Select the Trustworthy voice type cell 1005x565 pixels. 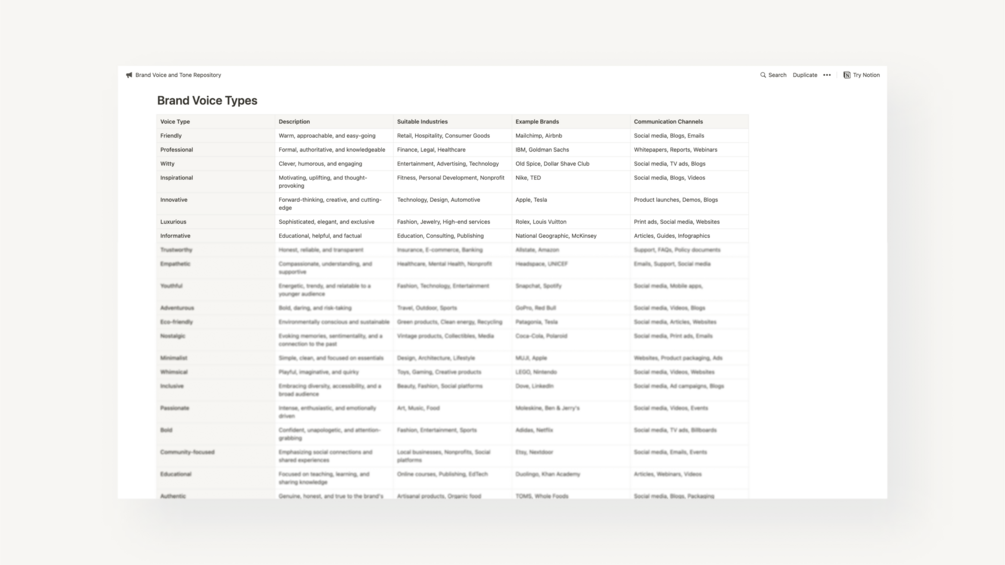point(216,250)
